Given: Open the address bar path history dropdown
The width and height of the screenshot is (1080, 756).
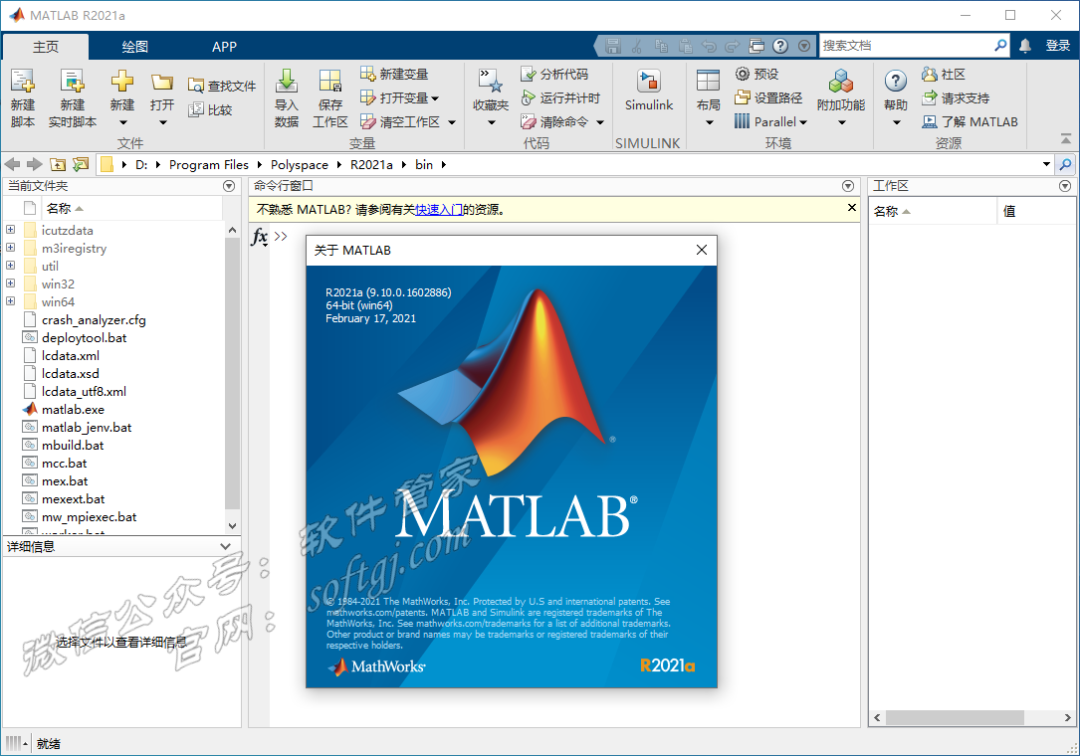Looking at the screenshot, I should (x=1046, y=164).
